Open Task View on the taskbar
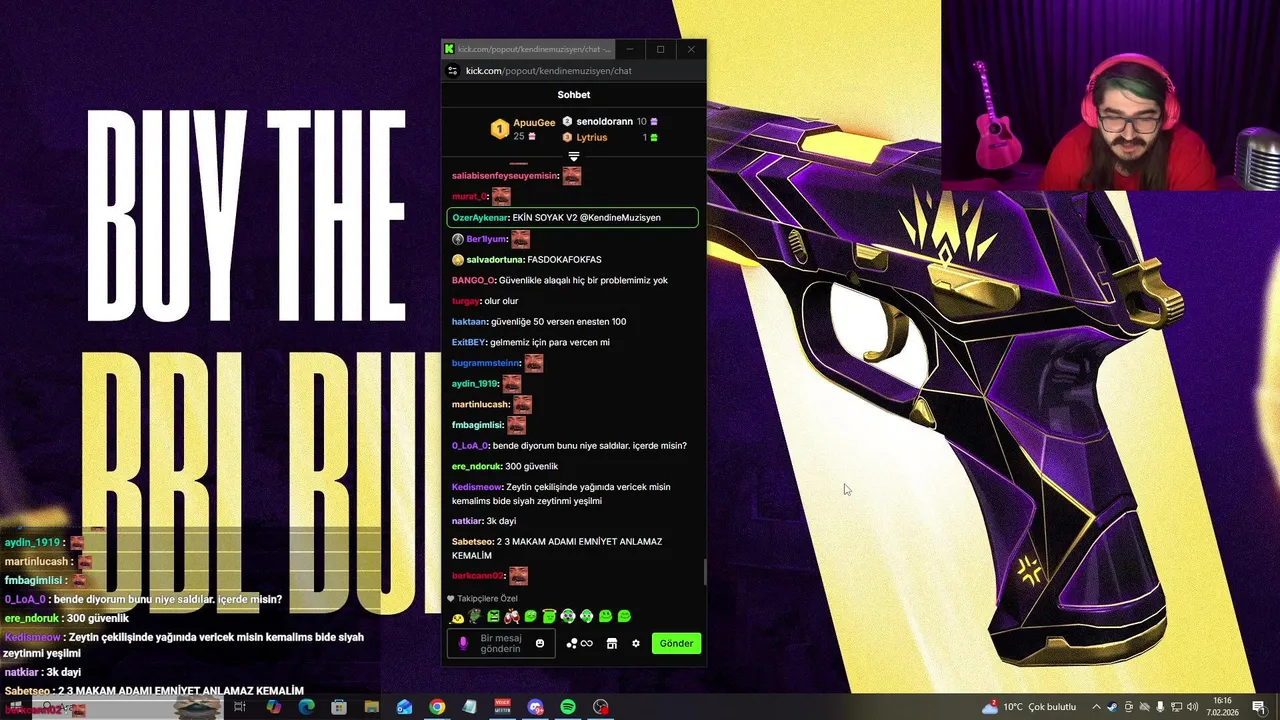This screenshot has height=720, width=1280. coord(240,707)
